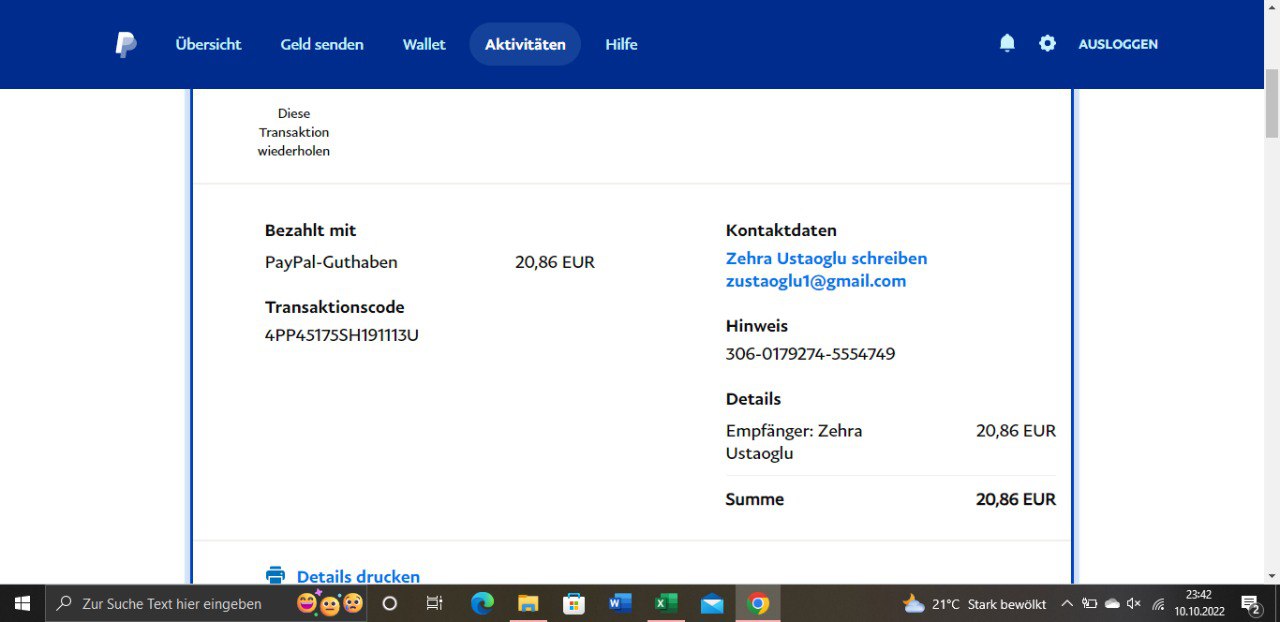Open the Hilfe menu item

621,44
